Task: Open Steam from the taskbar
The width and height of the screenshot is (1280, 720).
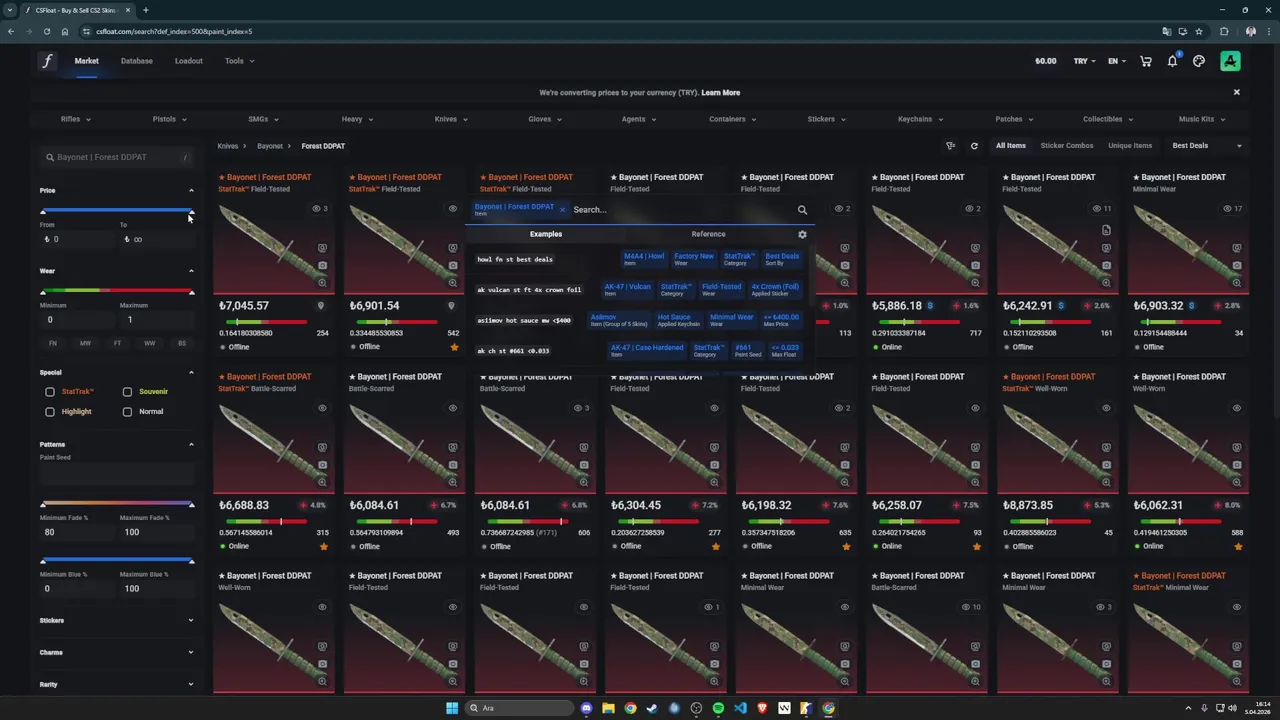Action: [652, 708]
